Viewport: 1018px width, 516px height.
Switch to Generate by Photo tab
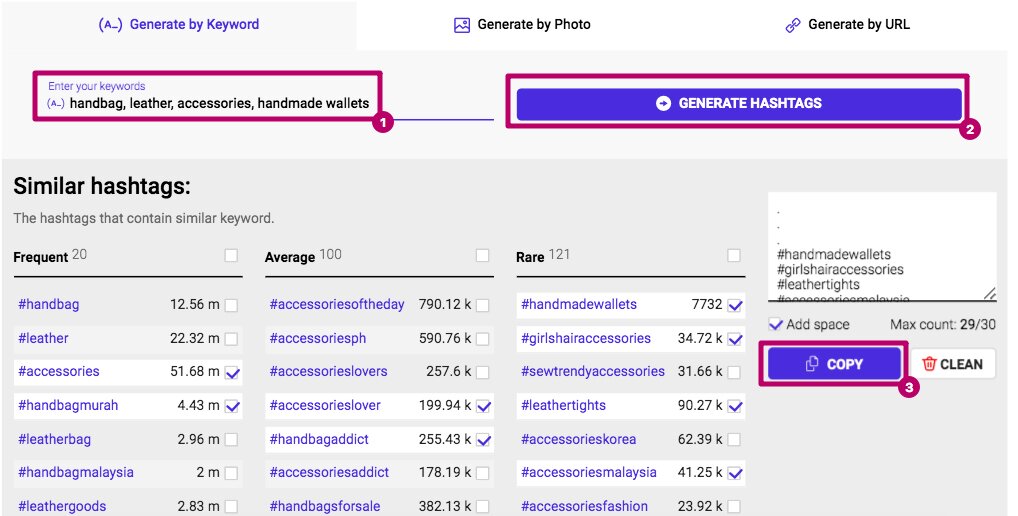(522, 25)
